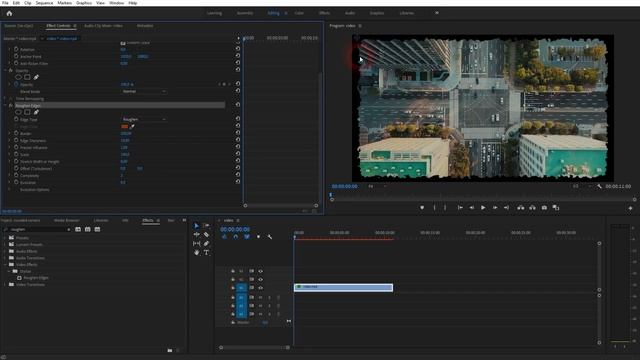Expand Lumetri Presets folder
The image size is (640, 360).
click(5, 244)
